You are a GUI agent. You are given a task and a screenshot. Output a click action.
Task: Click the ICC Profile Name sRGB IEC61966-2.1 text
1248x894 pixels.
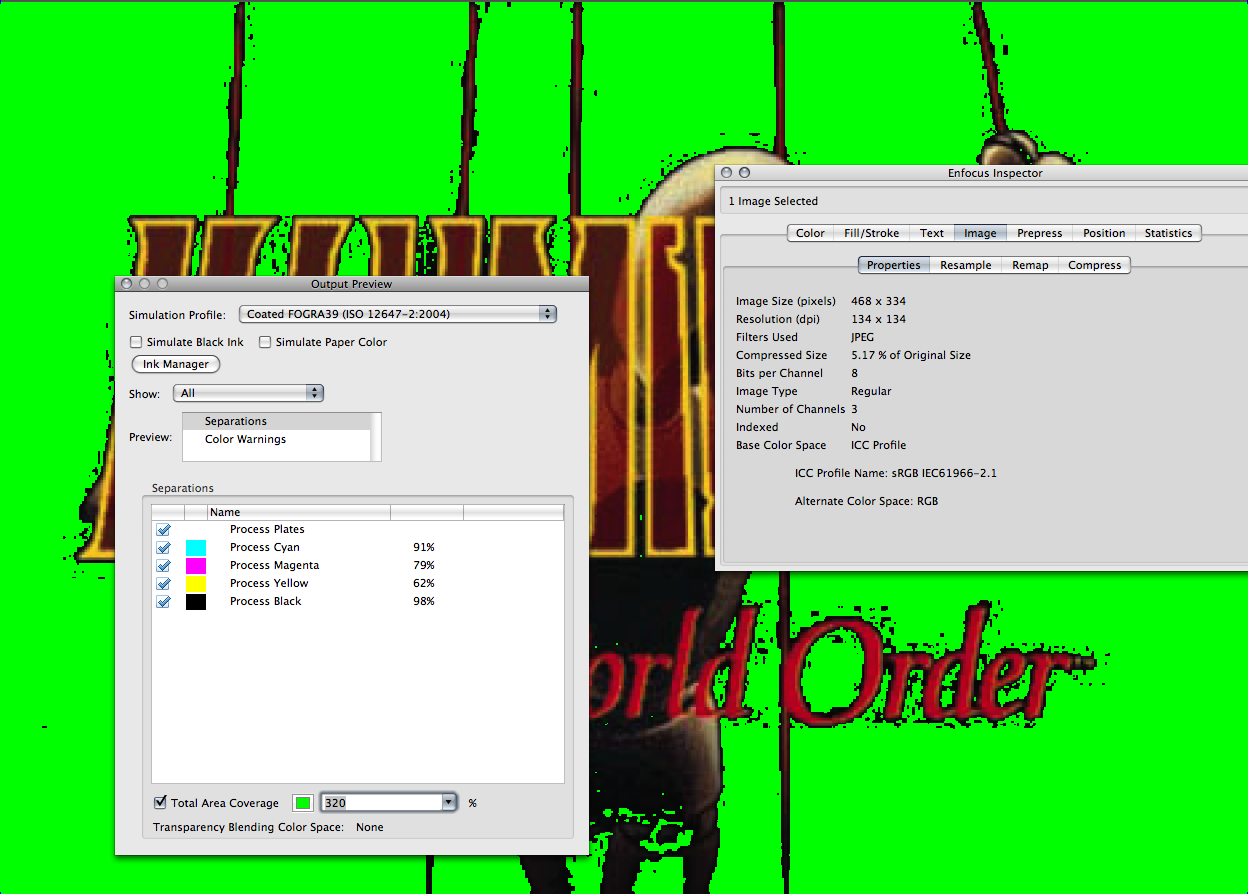[x=895, y=473]
